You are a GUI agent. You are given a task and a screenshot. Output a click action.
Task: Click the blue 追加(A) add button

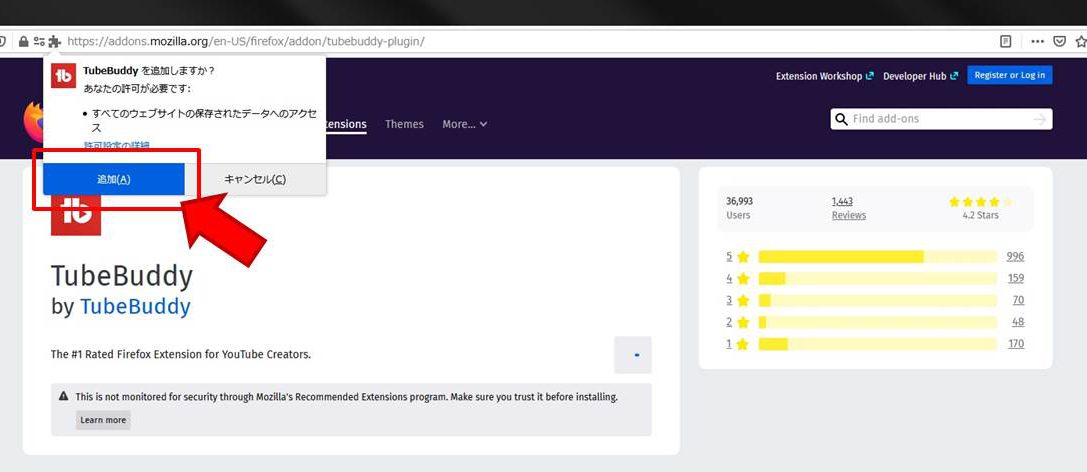pyautogui.click(x=114, y=180)
